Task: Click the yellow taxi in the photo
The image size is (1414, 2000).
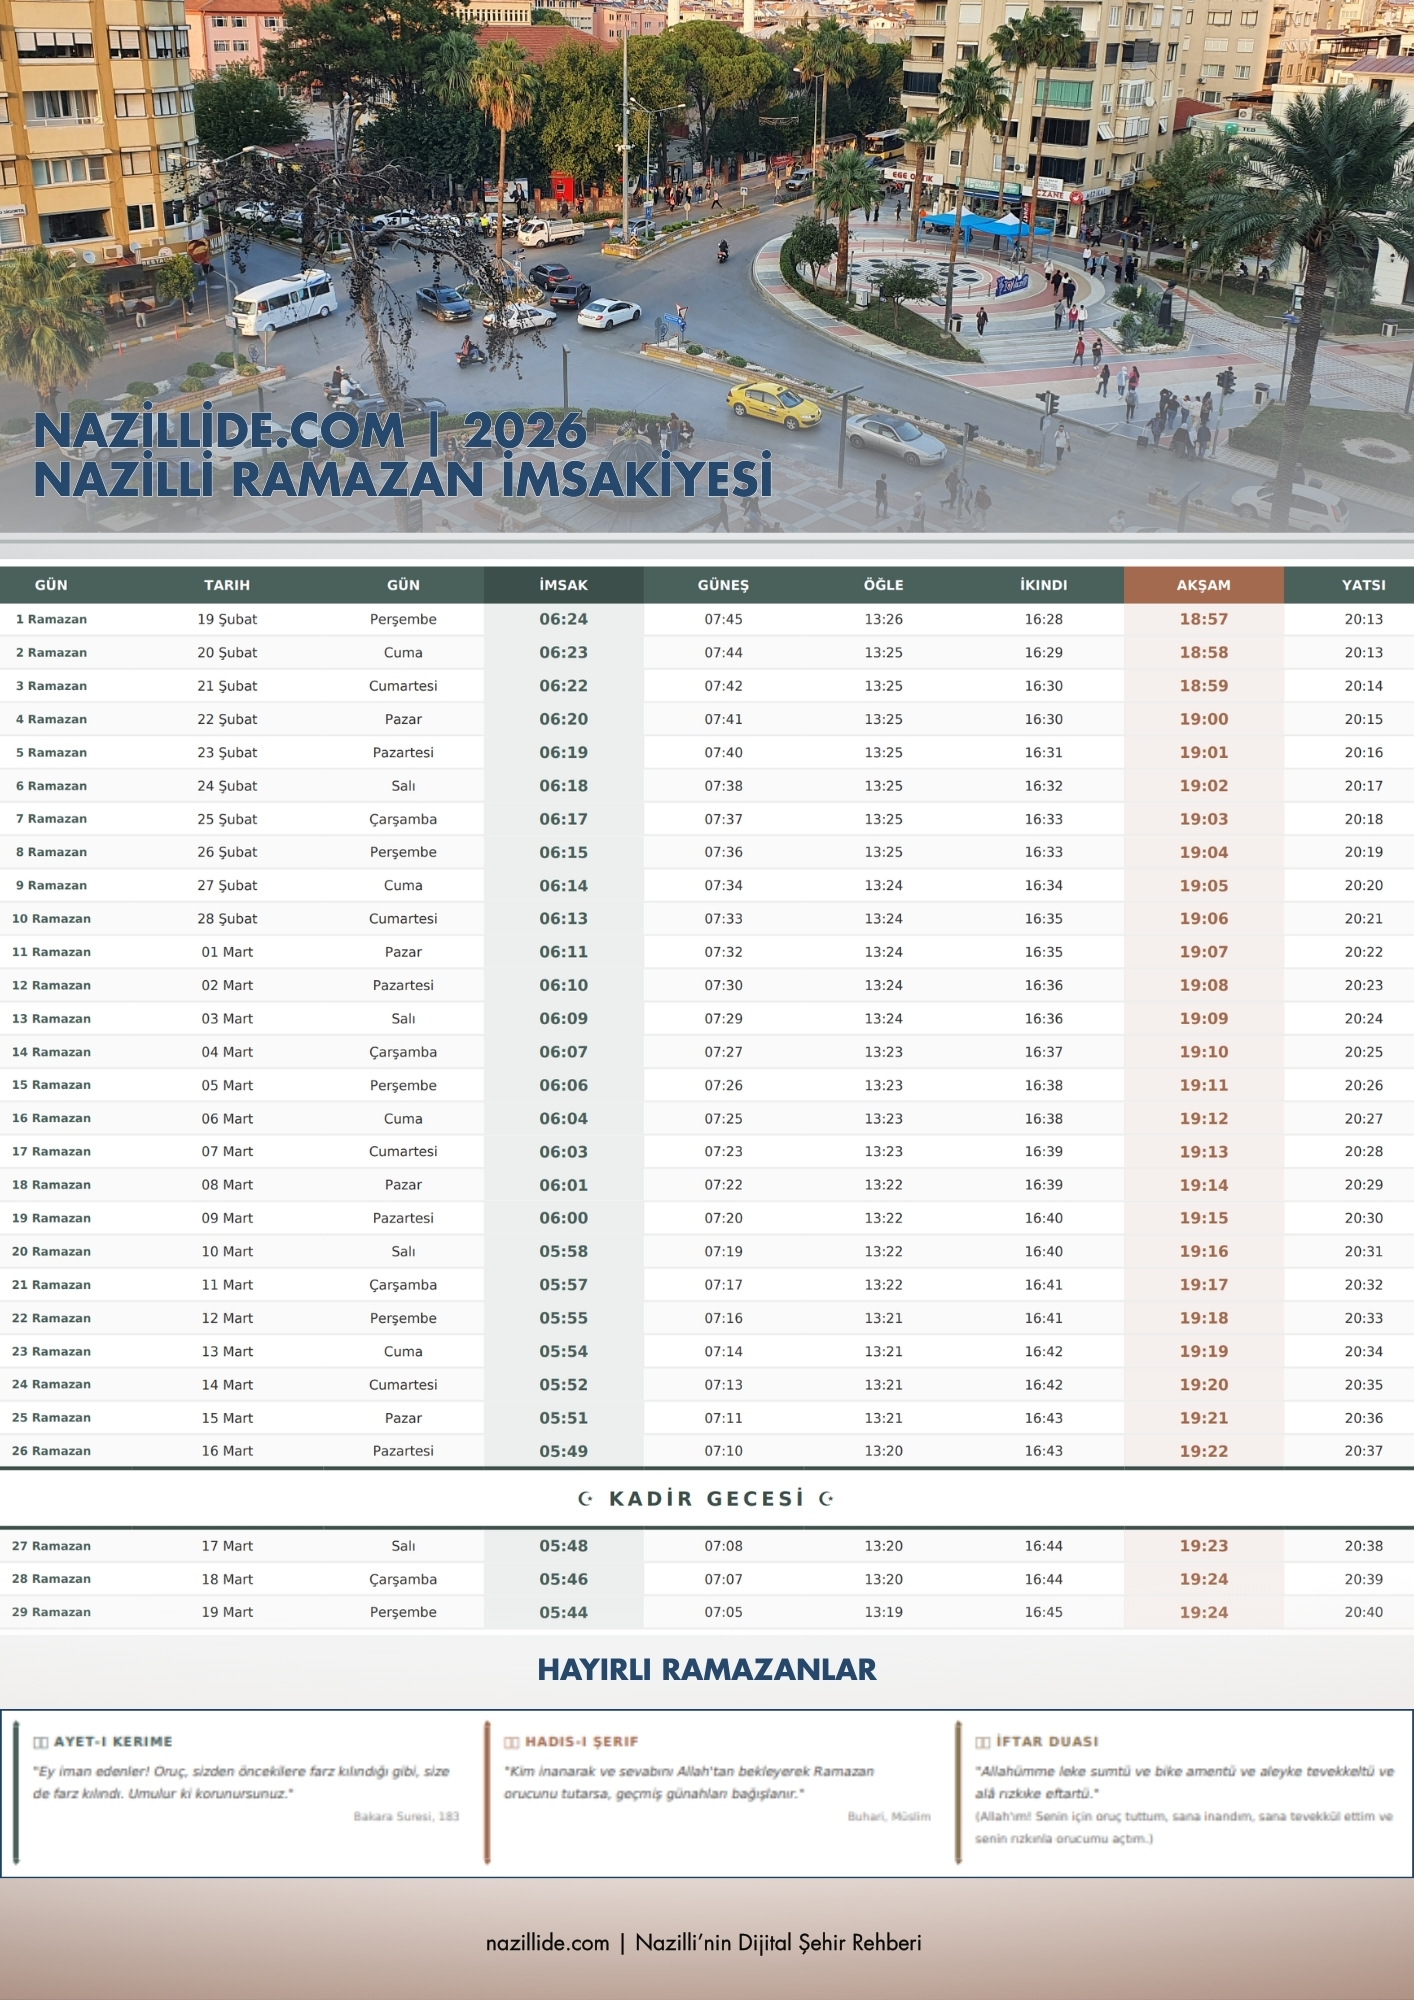Action: point(773,404)
